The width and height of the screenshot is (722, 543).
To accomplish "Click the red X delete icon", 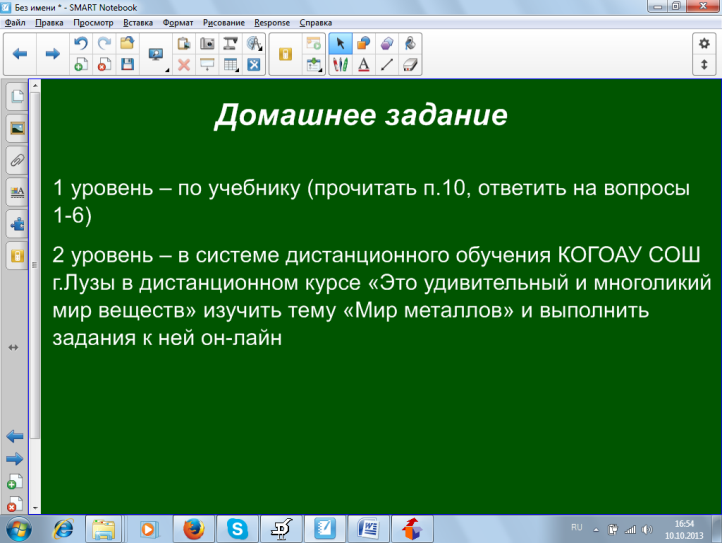I will [184, 64].
